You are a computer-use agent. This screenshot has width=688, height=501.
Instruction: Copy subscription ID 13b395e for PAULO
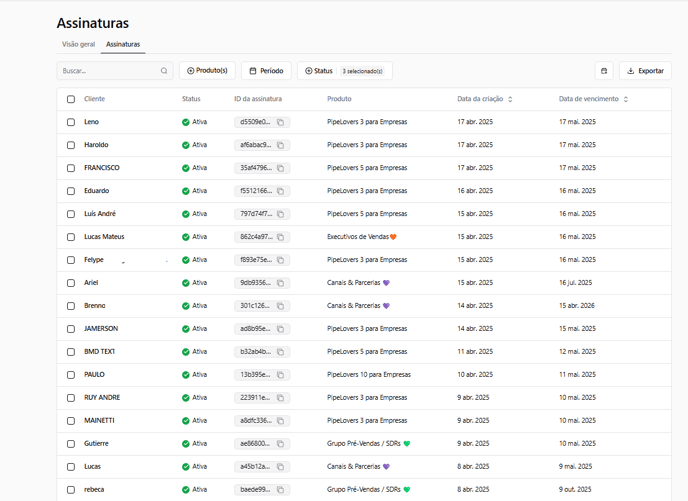[x=280, y=375]
